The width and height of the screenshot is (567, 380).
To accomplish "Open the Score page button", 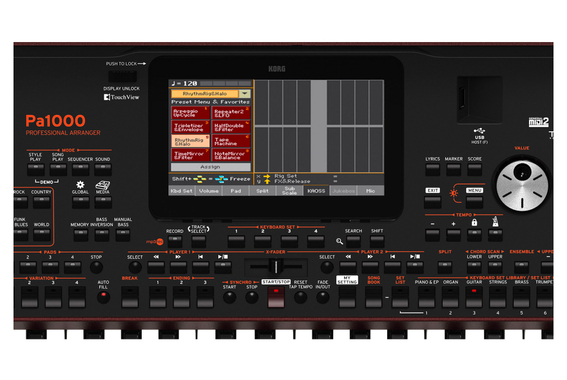I will [x=474, y=170].
